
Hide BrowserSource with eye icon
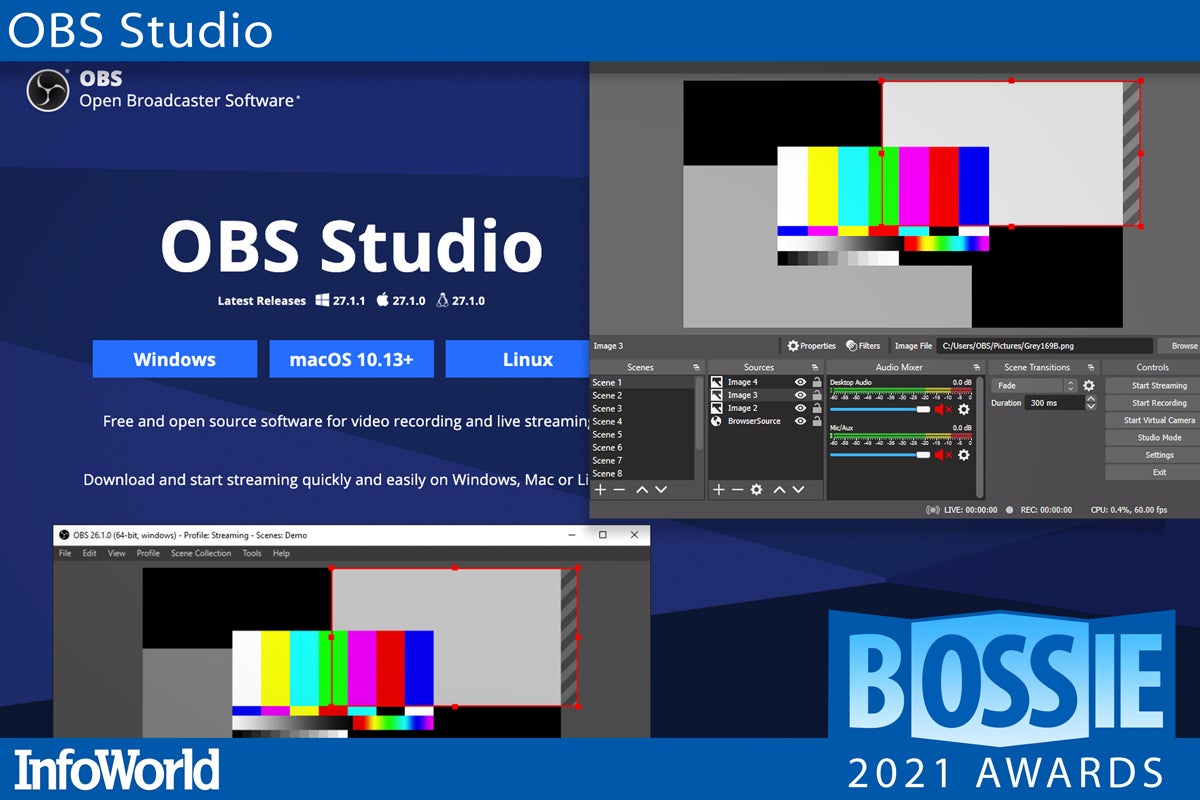tap(800, 421)
